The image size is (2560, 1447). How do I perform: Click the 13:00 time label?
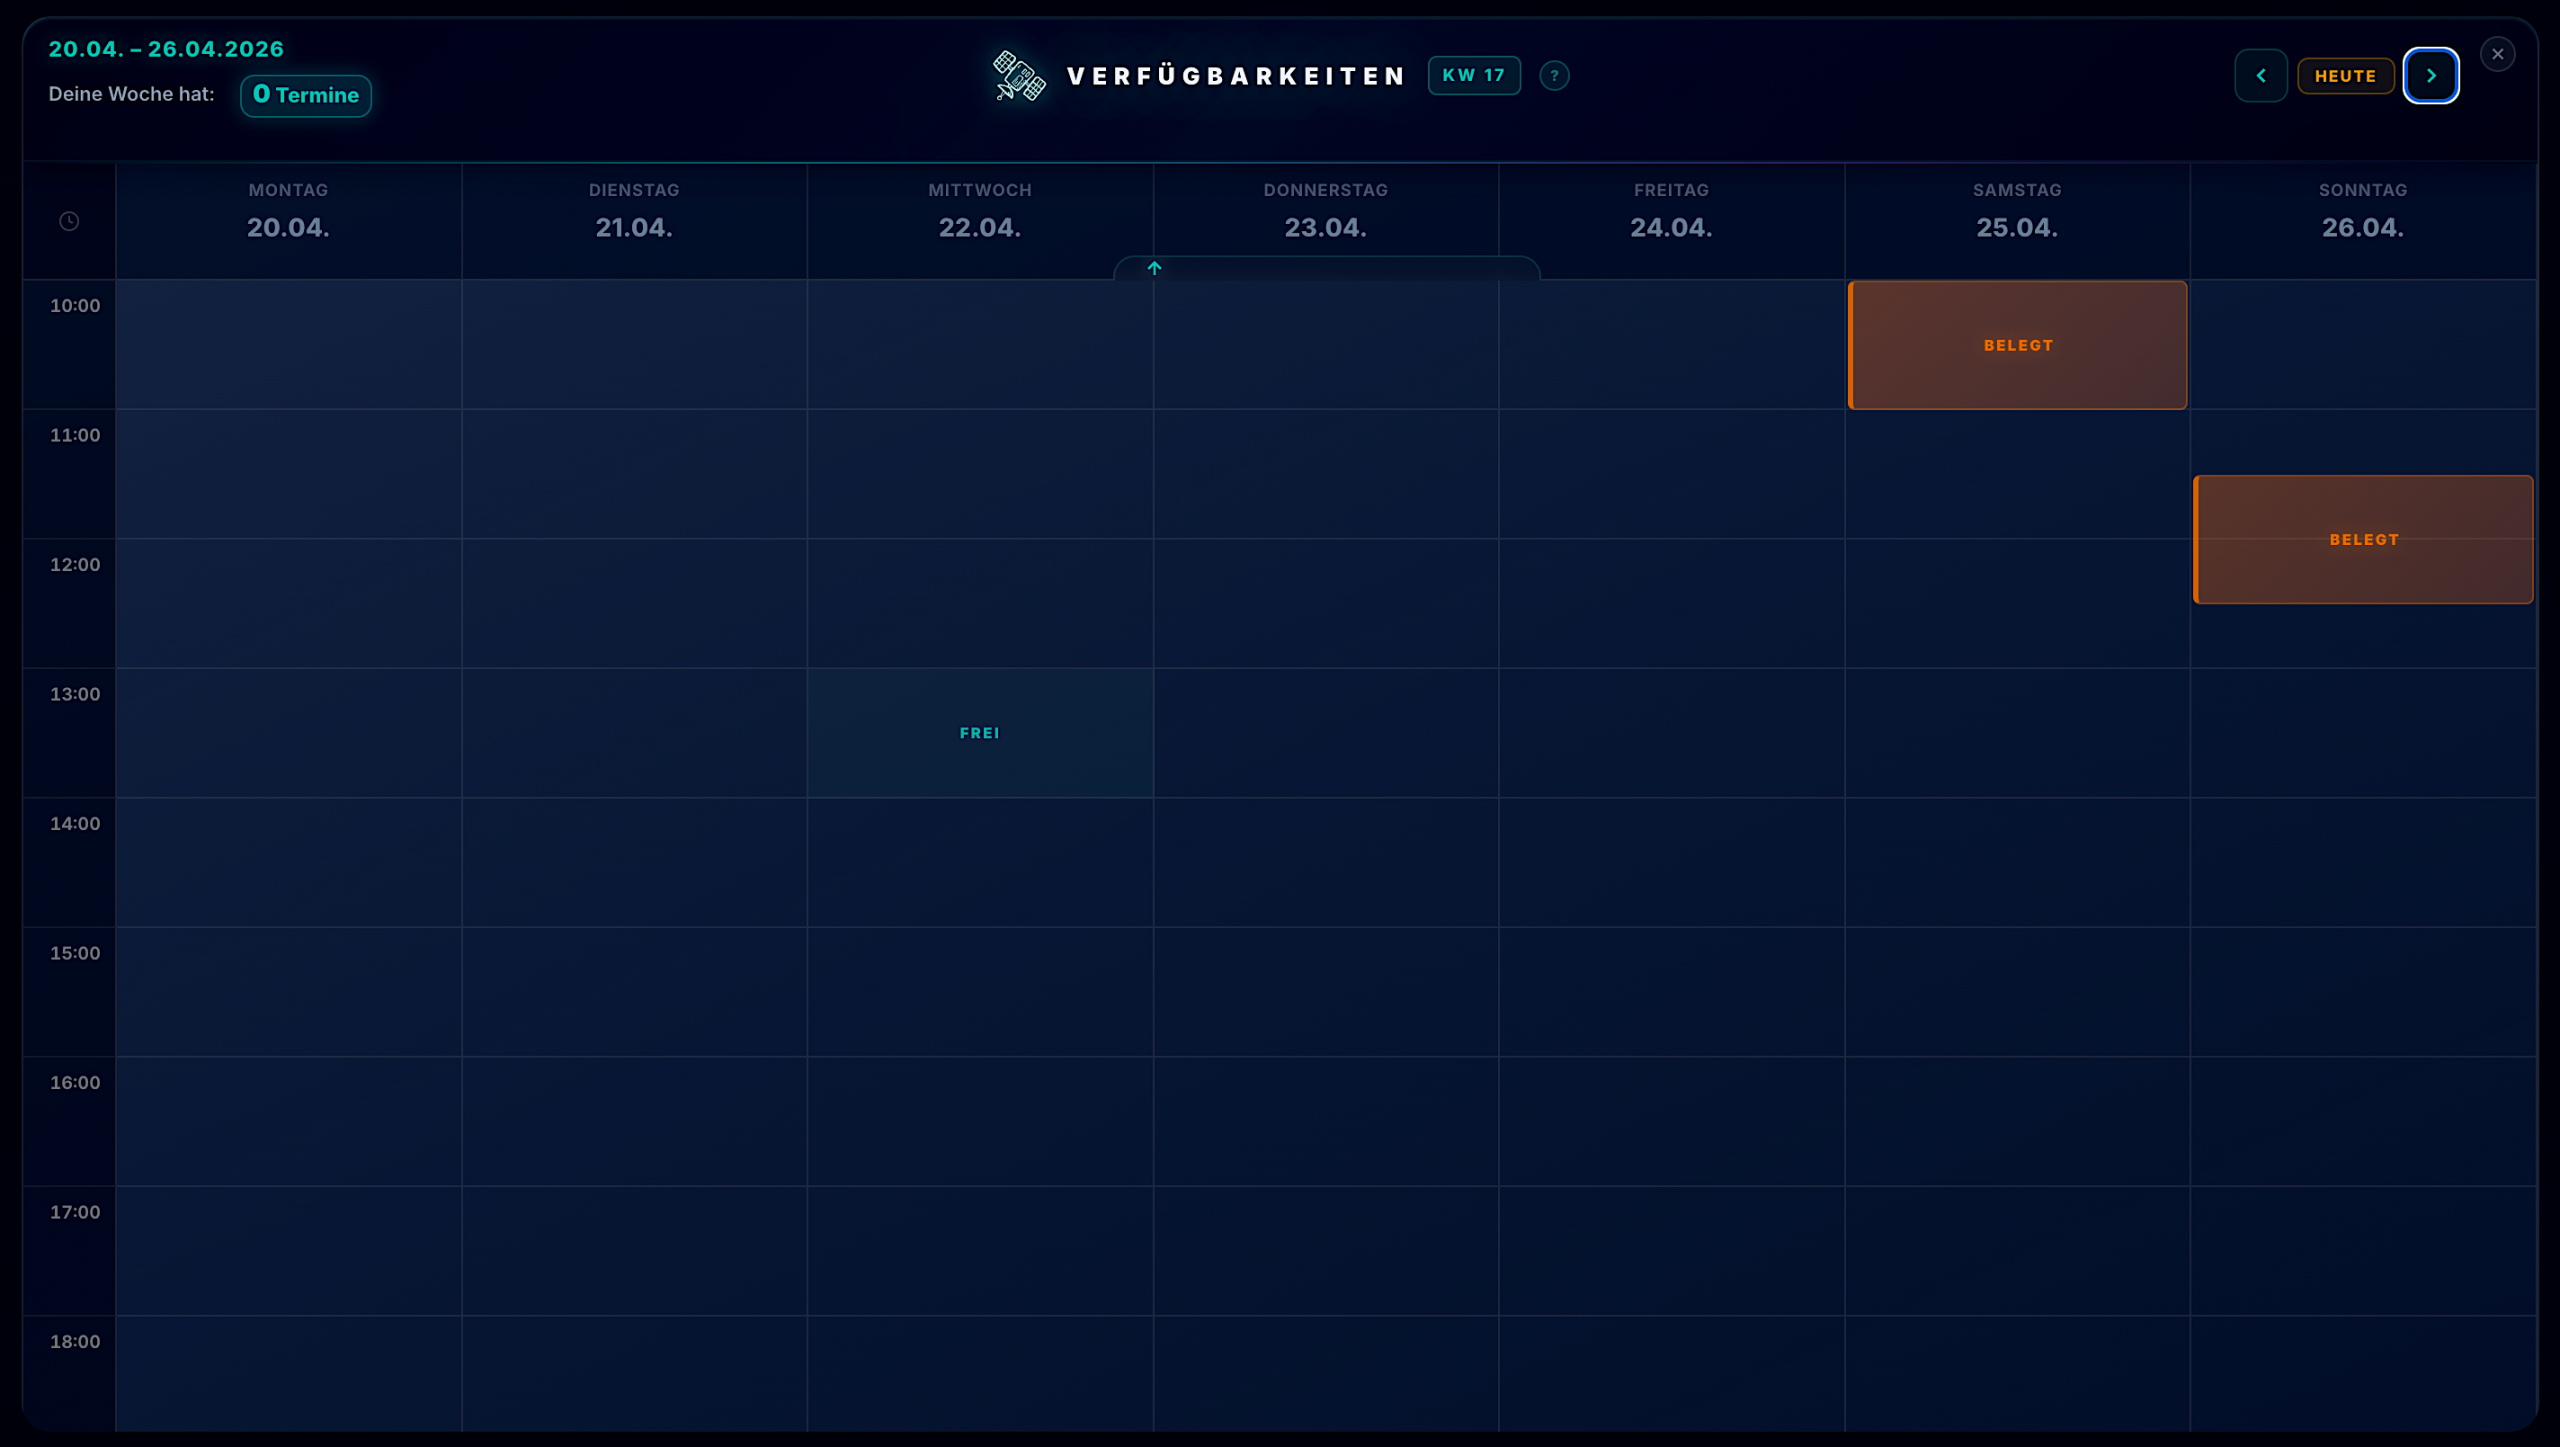75,694
